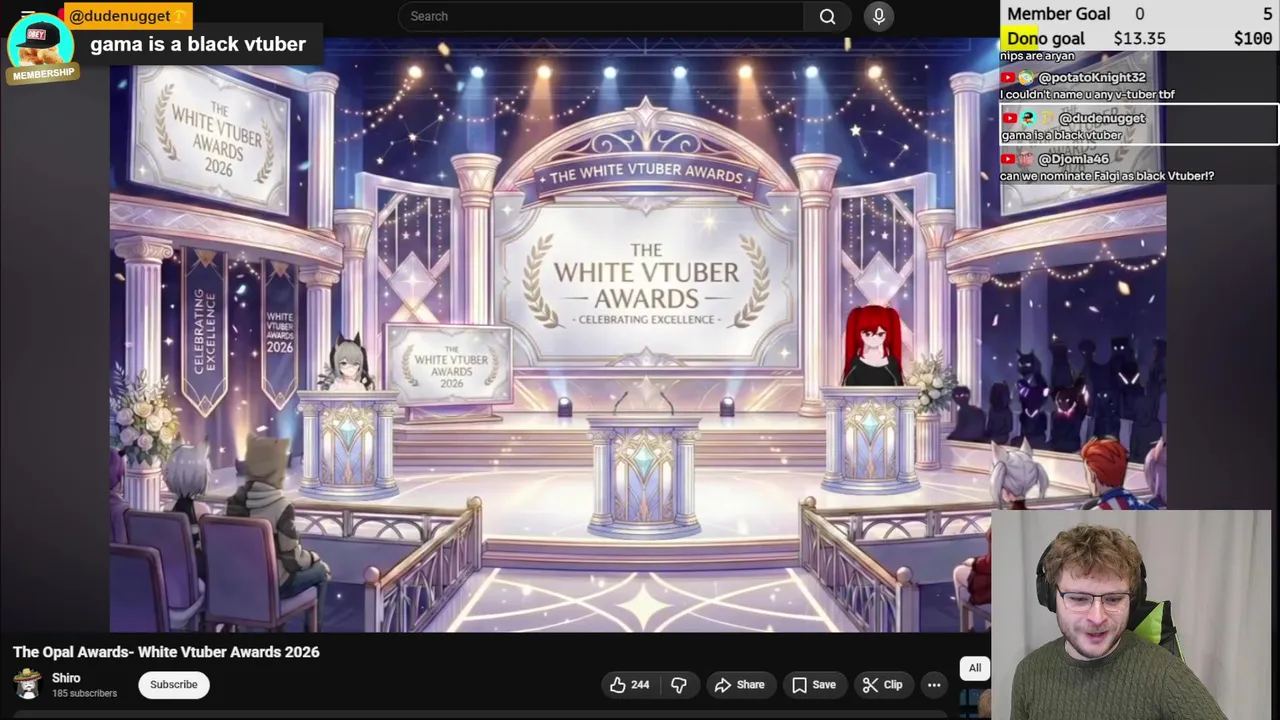Click the search magnifier button
Viewport: 1280px width, 720px height.
(827, 16)
